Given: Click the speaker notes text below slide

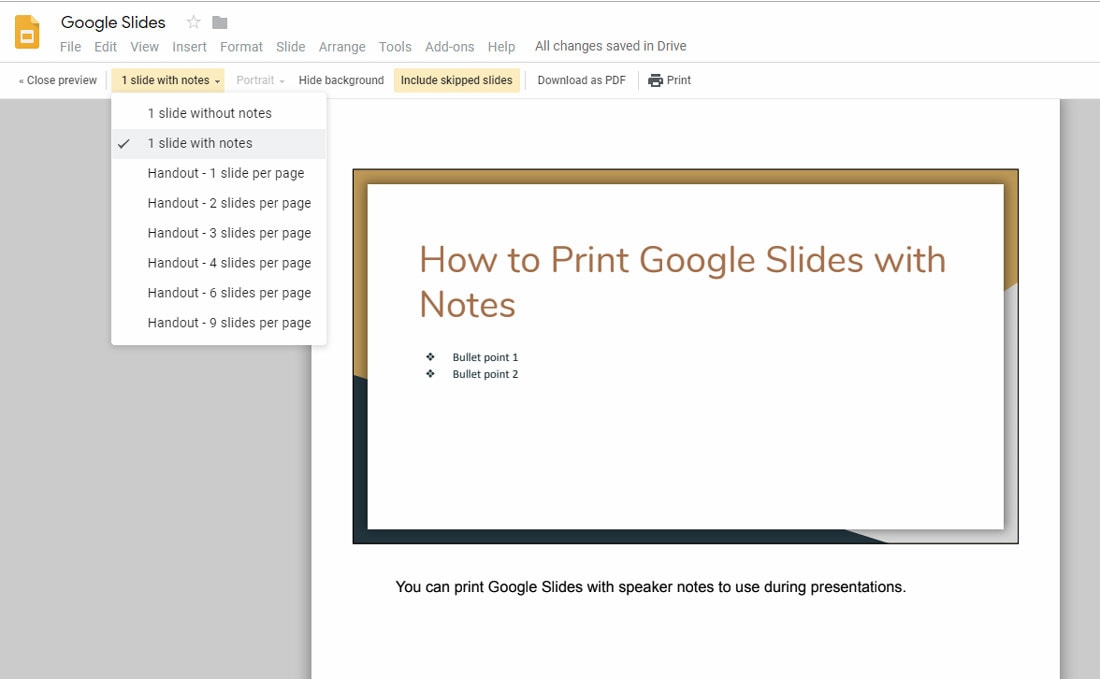Looking at the screenshot, I should [650, 587].
